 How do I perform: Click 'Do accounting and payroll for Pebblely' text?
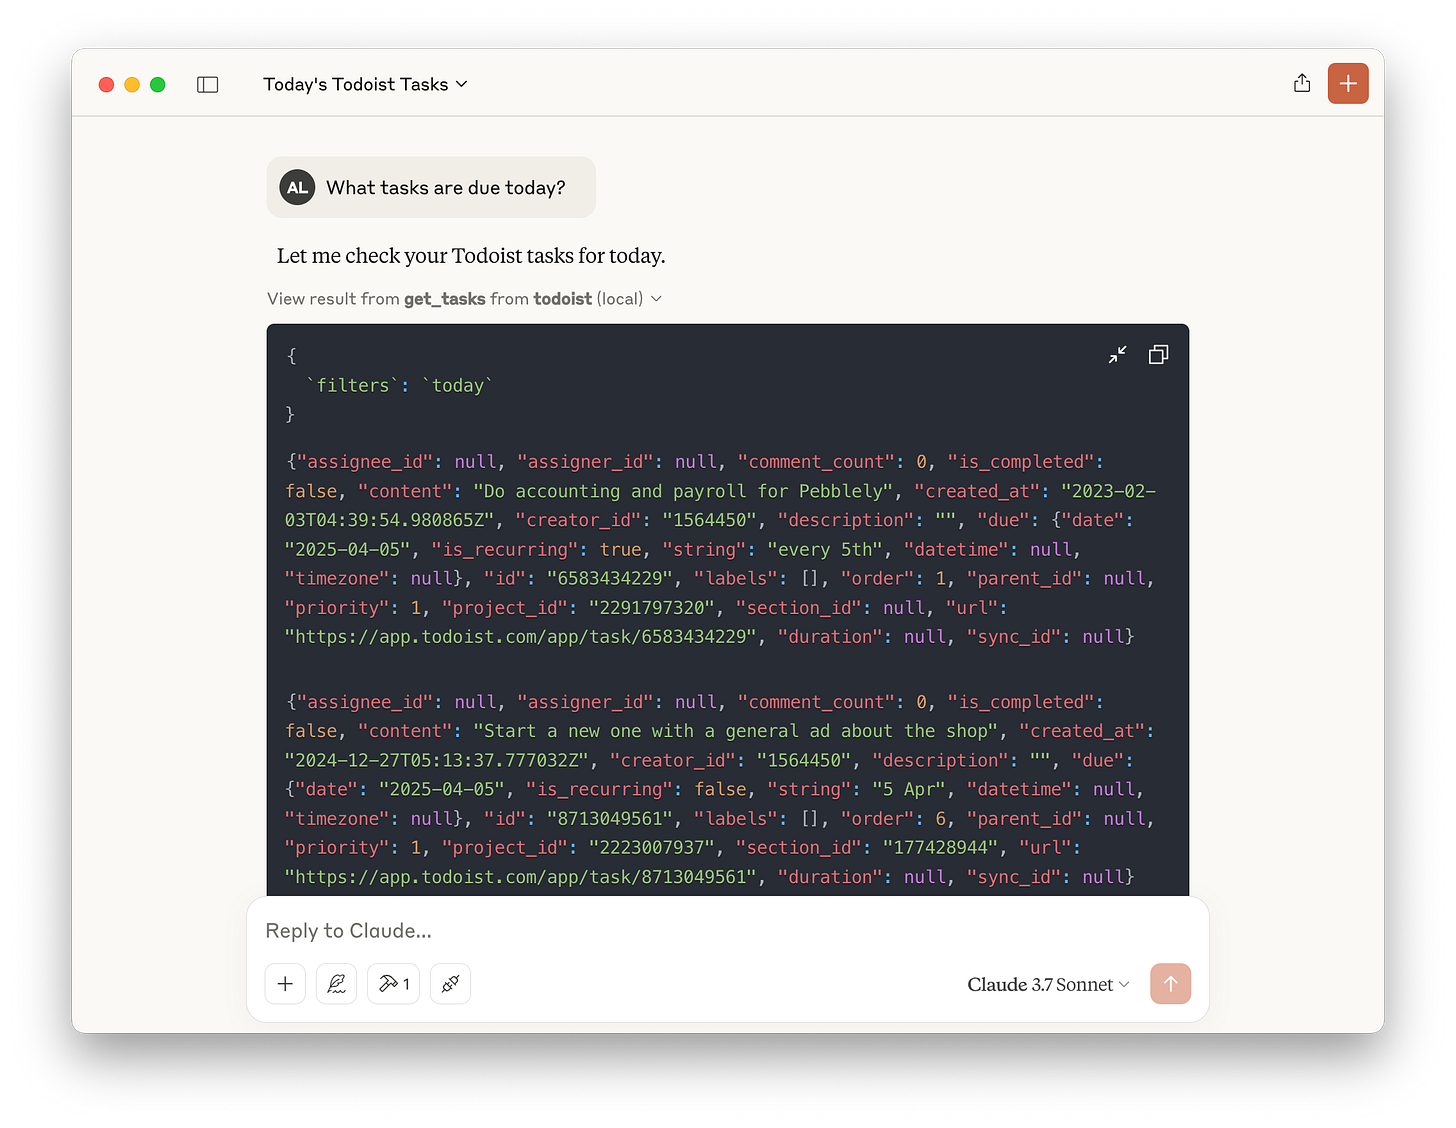684,492
